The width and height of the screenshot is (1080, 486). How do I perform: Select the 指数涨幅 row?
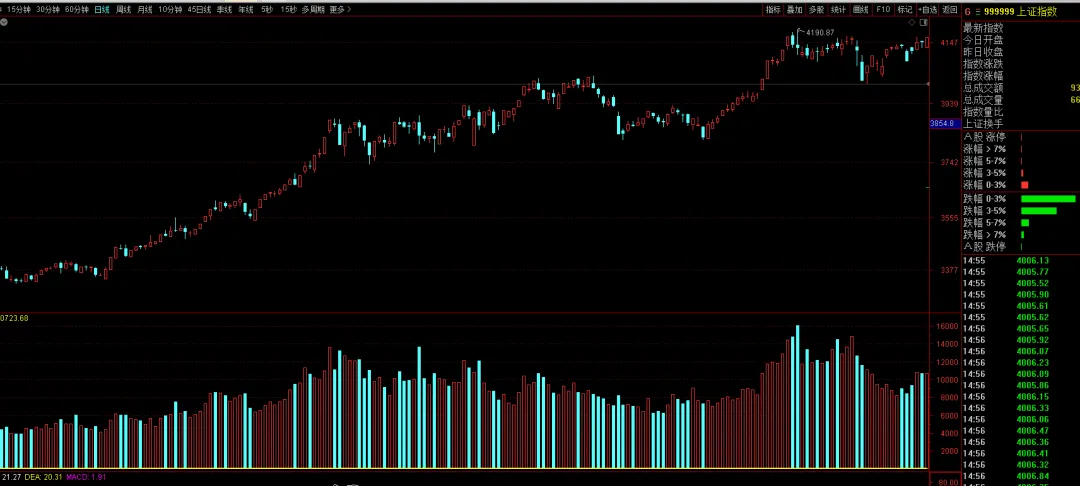coord(1020,76)
